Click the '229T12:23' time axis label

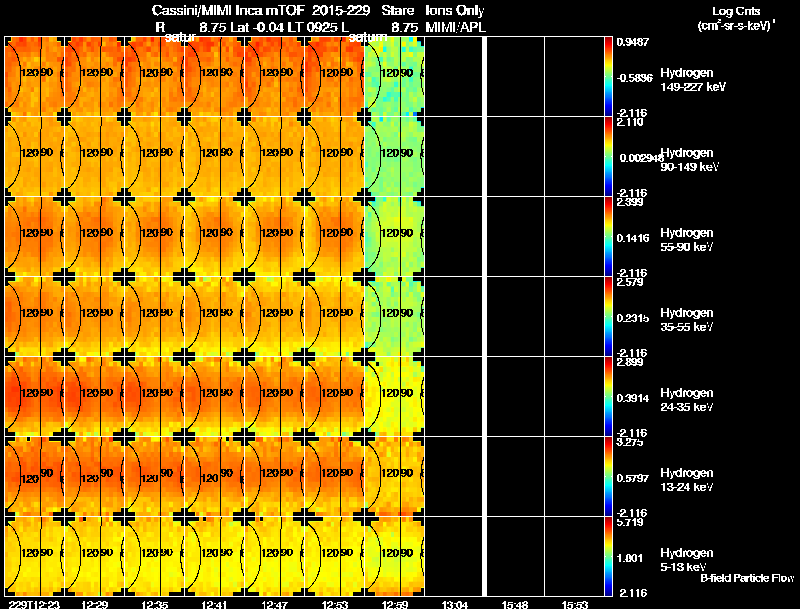coord(34,604)
